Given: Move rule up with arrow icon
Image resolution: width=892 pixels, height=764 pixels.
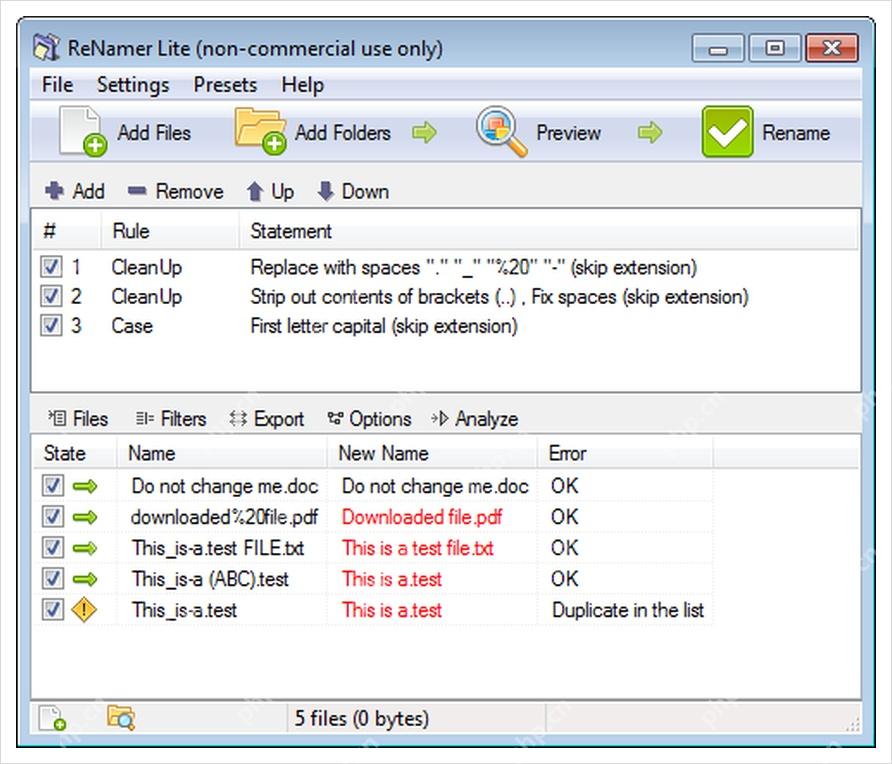Looking at the screenshot, I should point(255,191).
